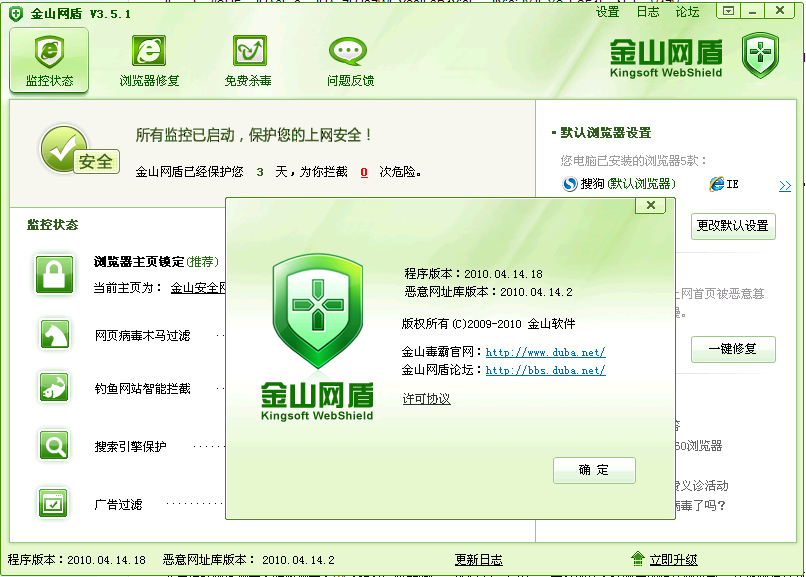
Task: Click the 浏览器主页锁定 heading text
Action: click(x=139, y=262)
